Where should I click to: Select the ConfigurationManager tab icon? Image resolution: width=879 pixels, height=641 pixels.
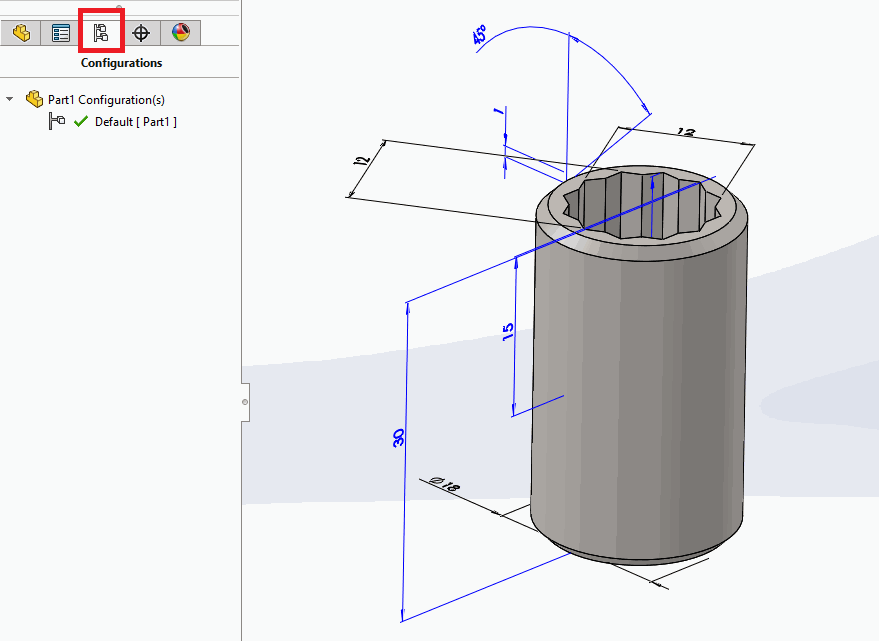pos(101,33)
